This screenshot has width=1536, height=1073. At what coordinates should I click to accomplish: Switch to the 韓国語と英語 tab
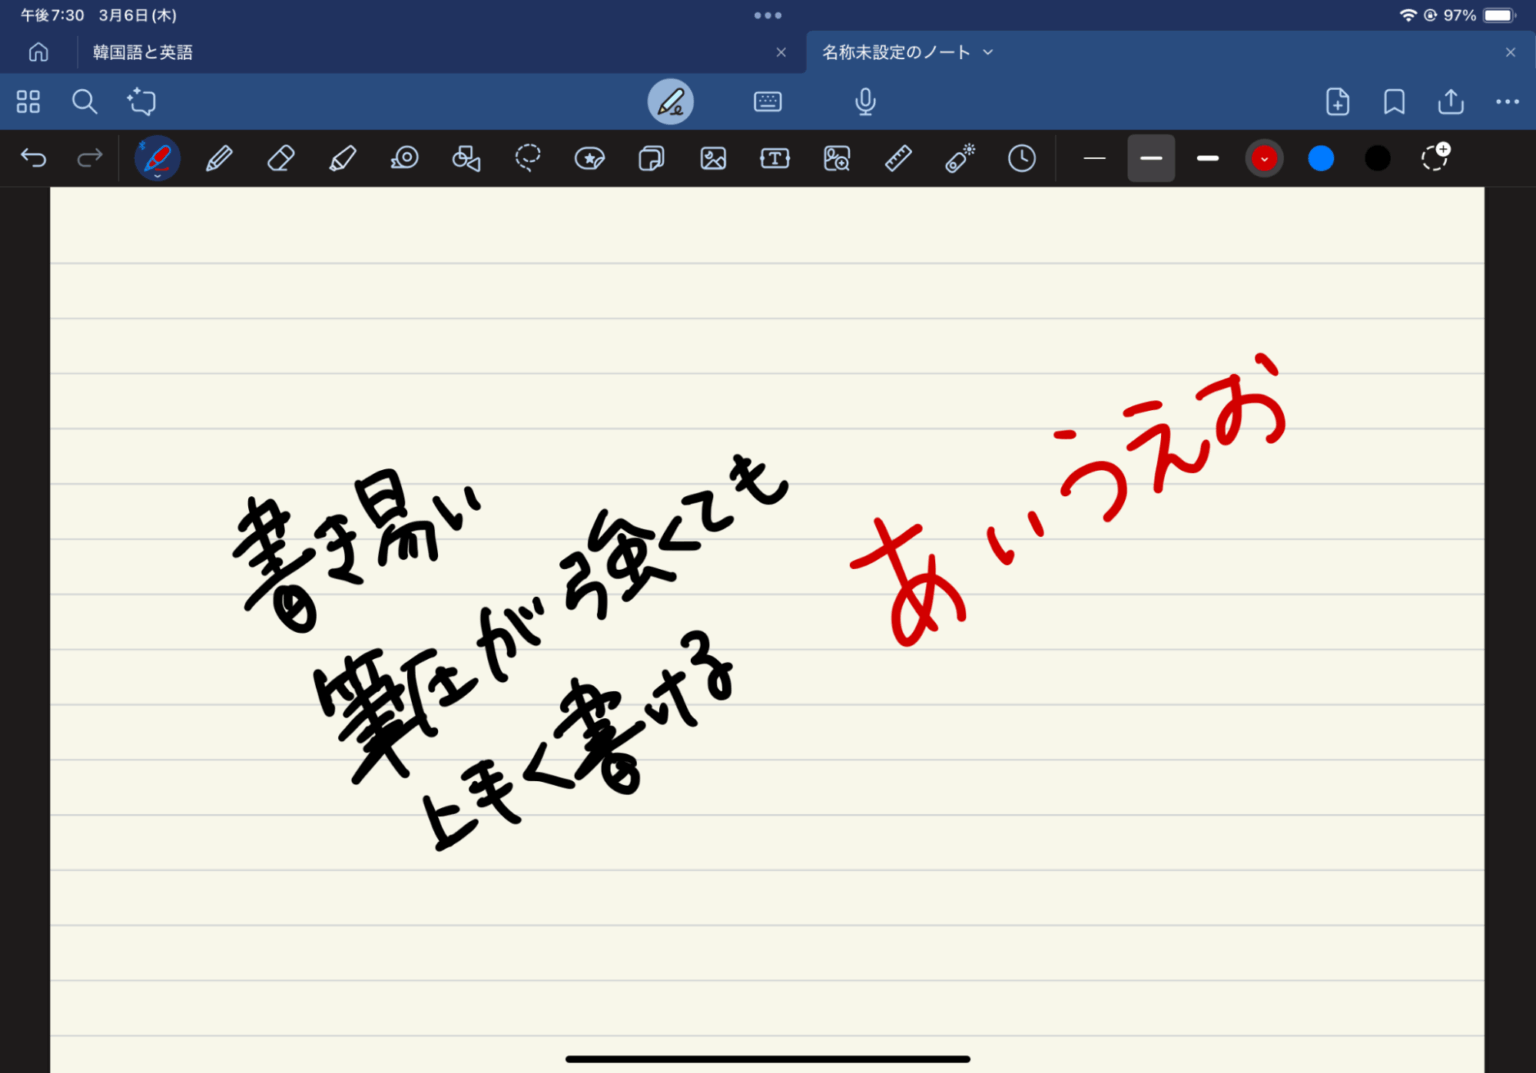pos(142,52)
